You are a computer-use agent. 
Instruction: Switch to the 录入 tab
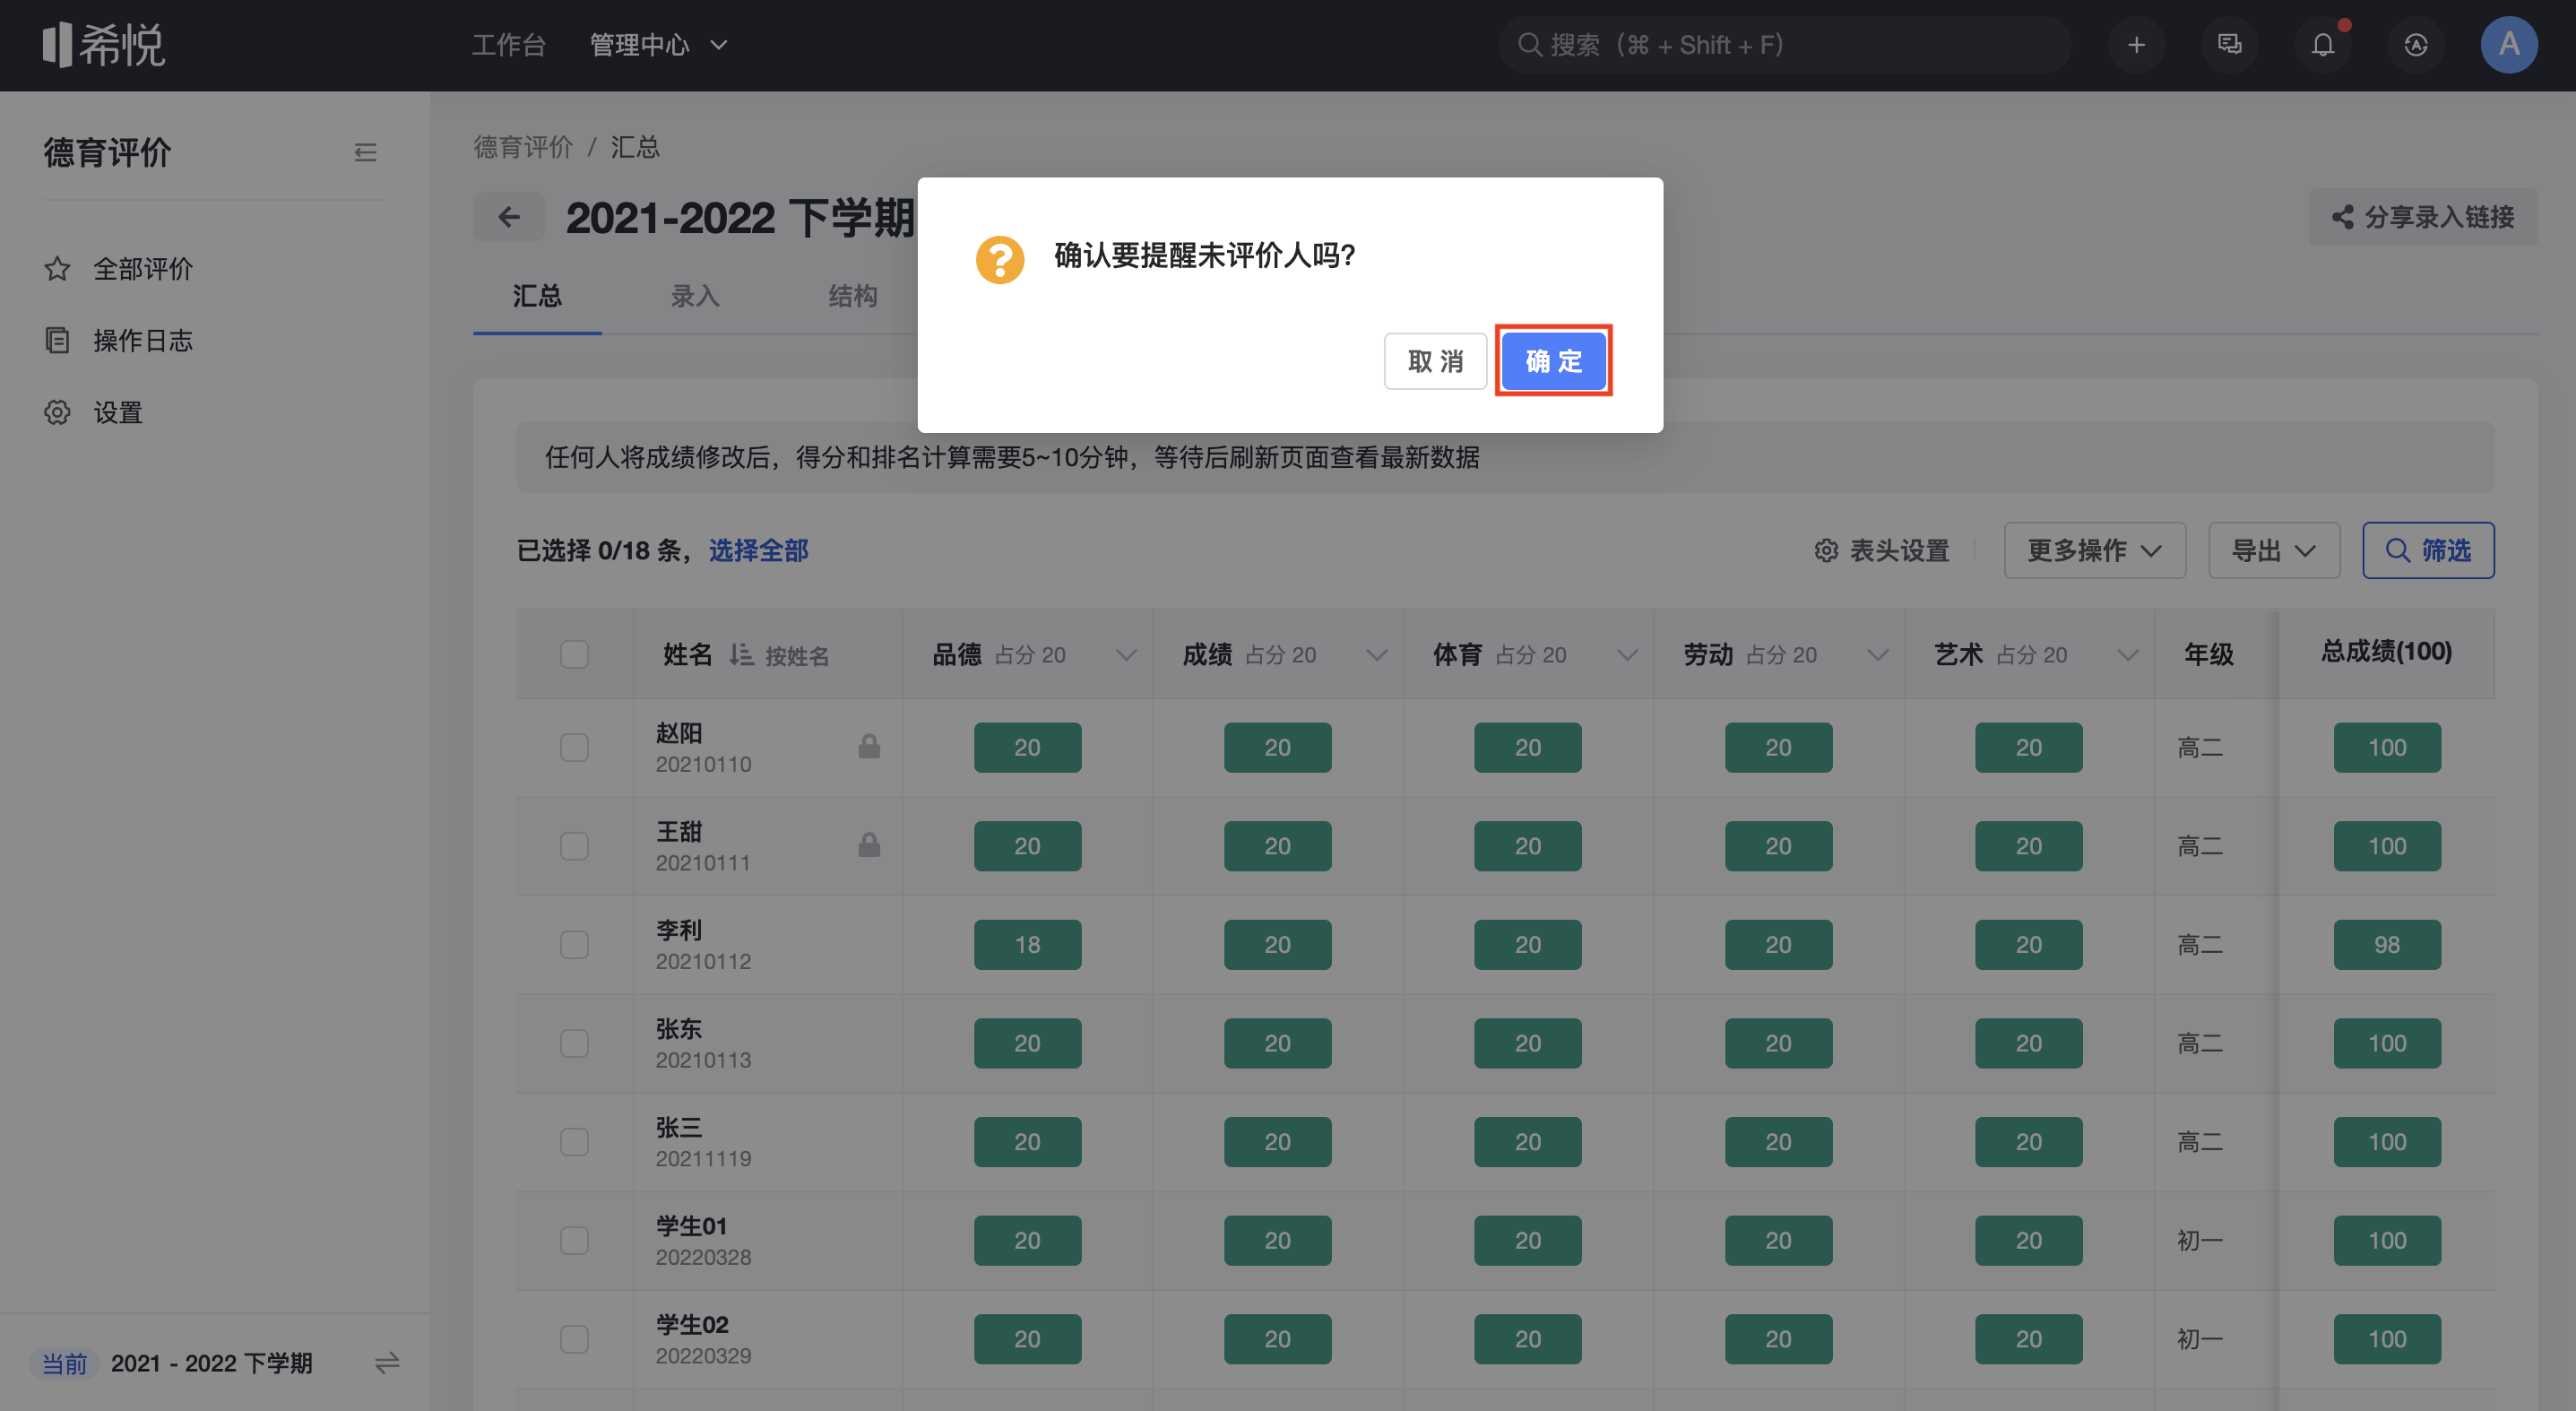tap(695, 296)
